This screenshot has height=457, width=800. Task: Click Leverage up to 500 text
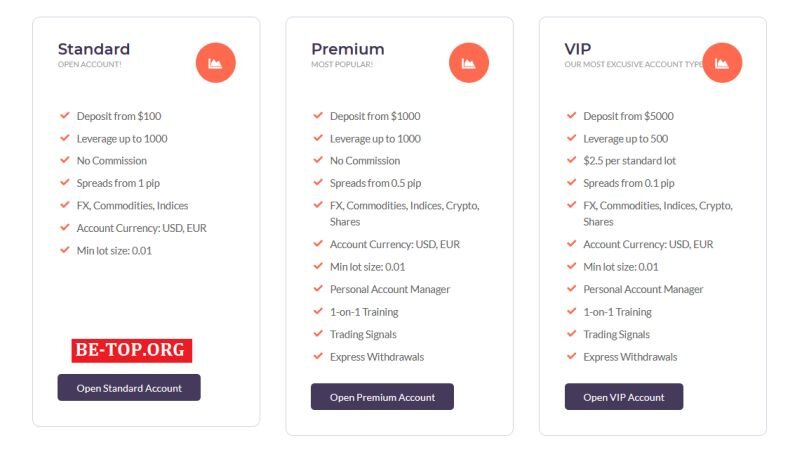pos(626,139)
